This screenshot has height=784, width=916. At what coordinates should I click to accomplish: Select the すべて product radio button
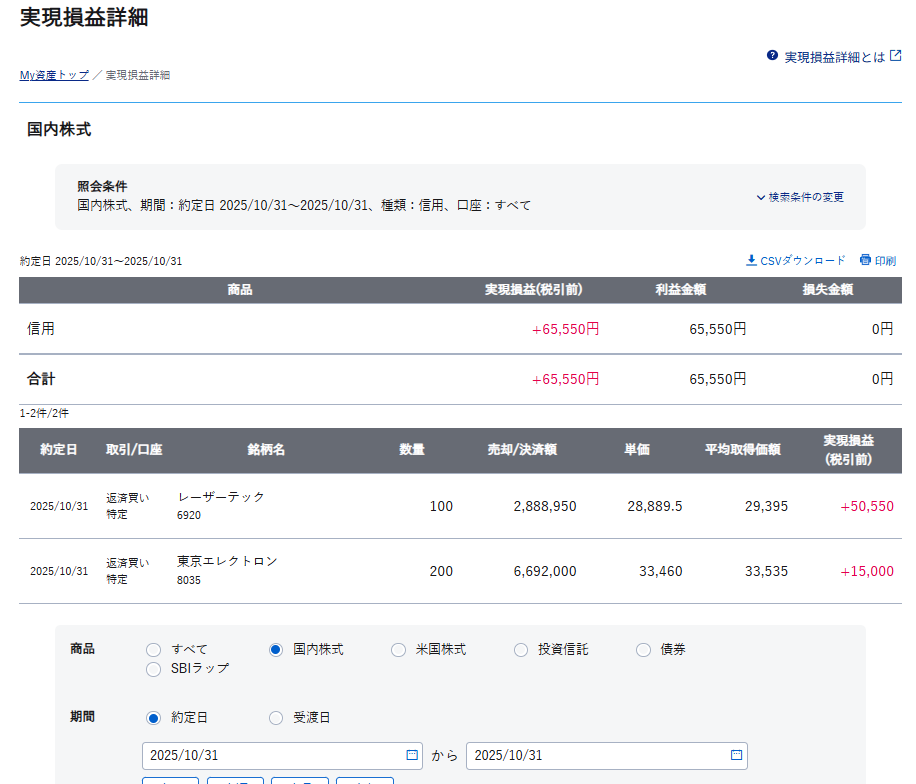pyautogui.click(x=153, y=650)
